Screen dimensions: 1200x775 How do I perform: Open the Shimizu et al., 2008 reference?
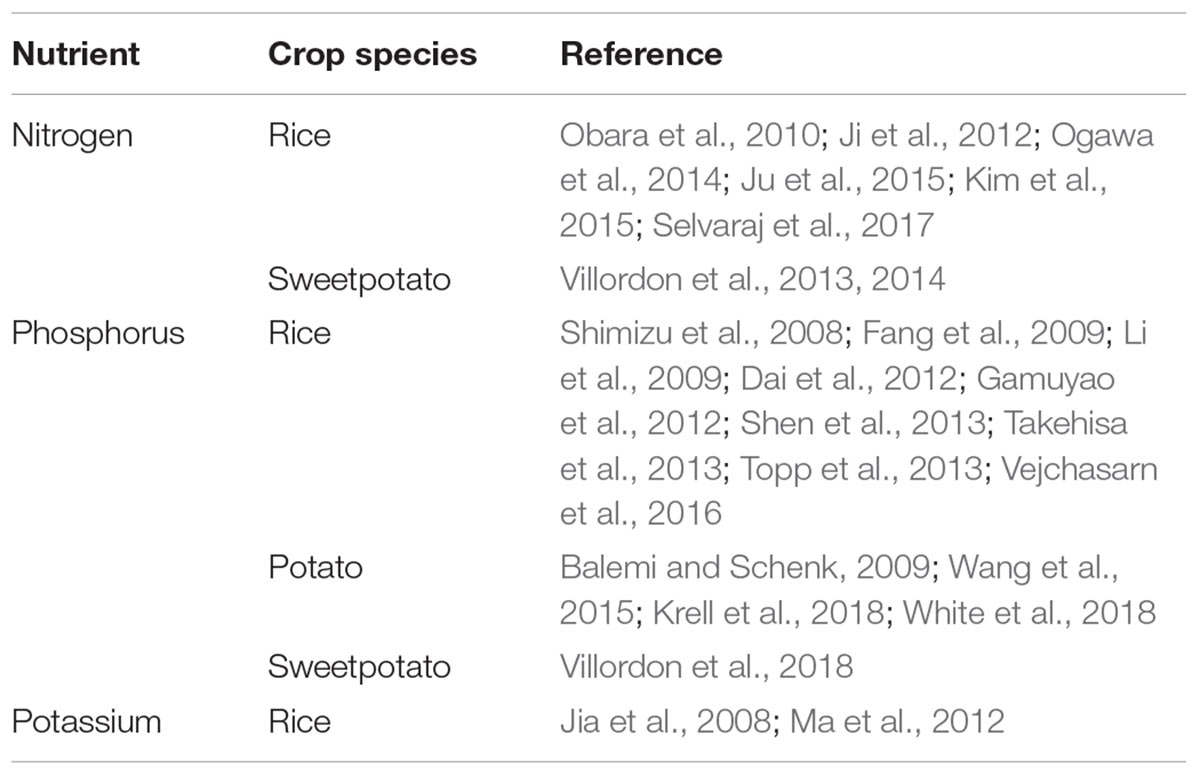(x=701, y=334)
